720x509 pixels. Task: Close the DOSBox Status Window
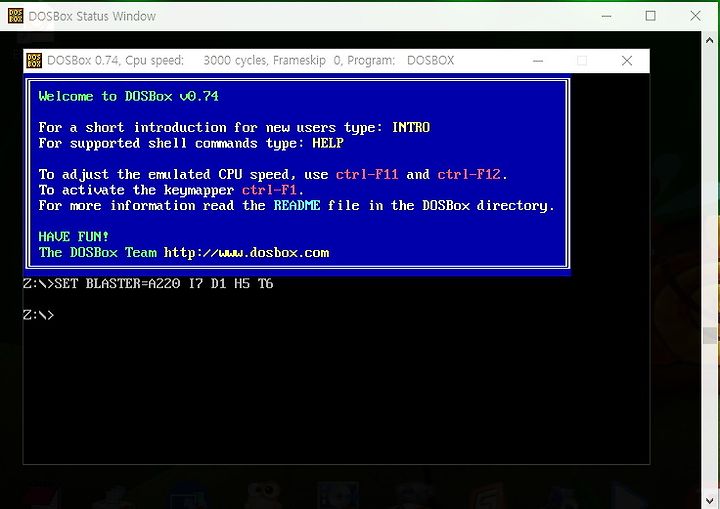coord(695,16)
